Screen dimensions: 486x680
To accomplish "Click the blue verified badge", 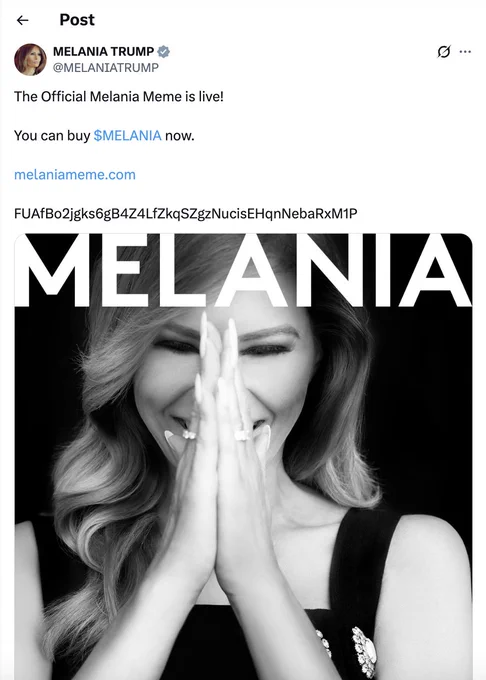I will click(163, 52).
